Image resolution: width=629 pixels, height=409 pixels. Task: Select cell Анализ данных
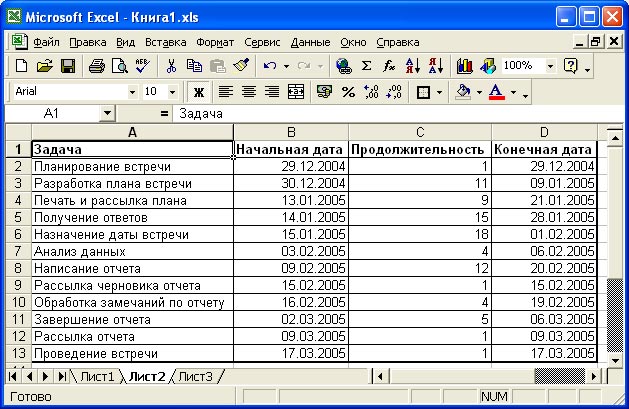[x=132, y=251]
